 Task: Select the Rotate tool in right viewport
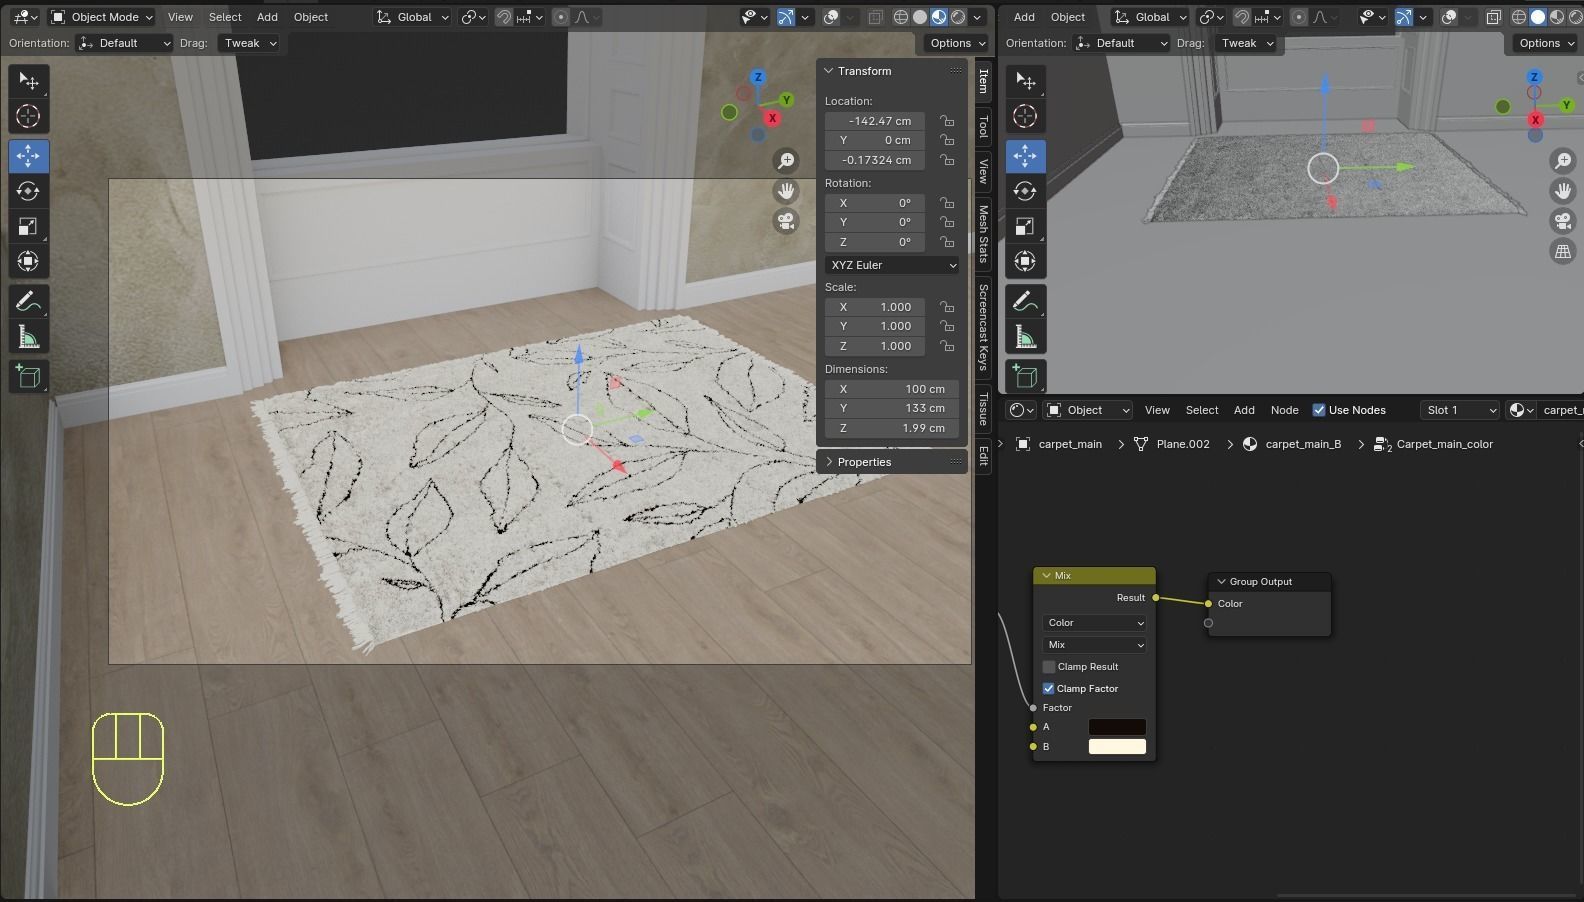pos(1025,191)
